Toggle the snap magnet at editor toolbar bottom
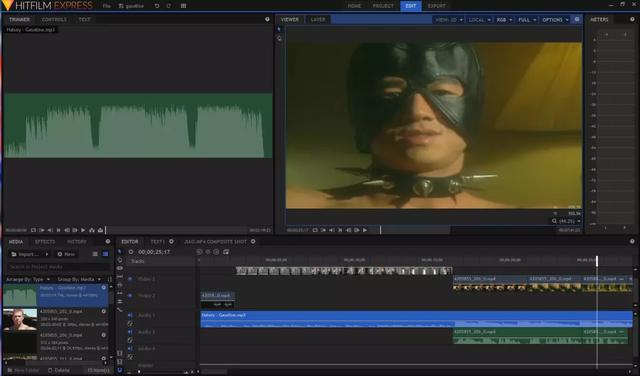The height and width of the screenshot is (376, 640). 120,370
